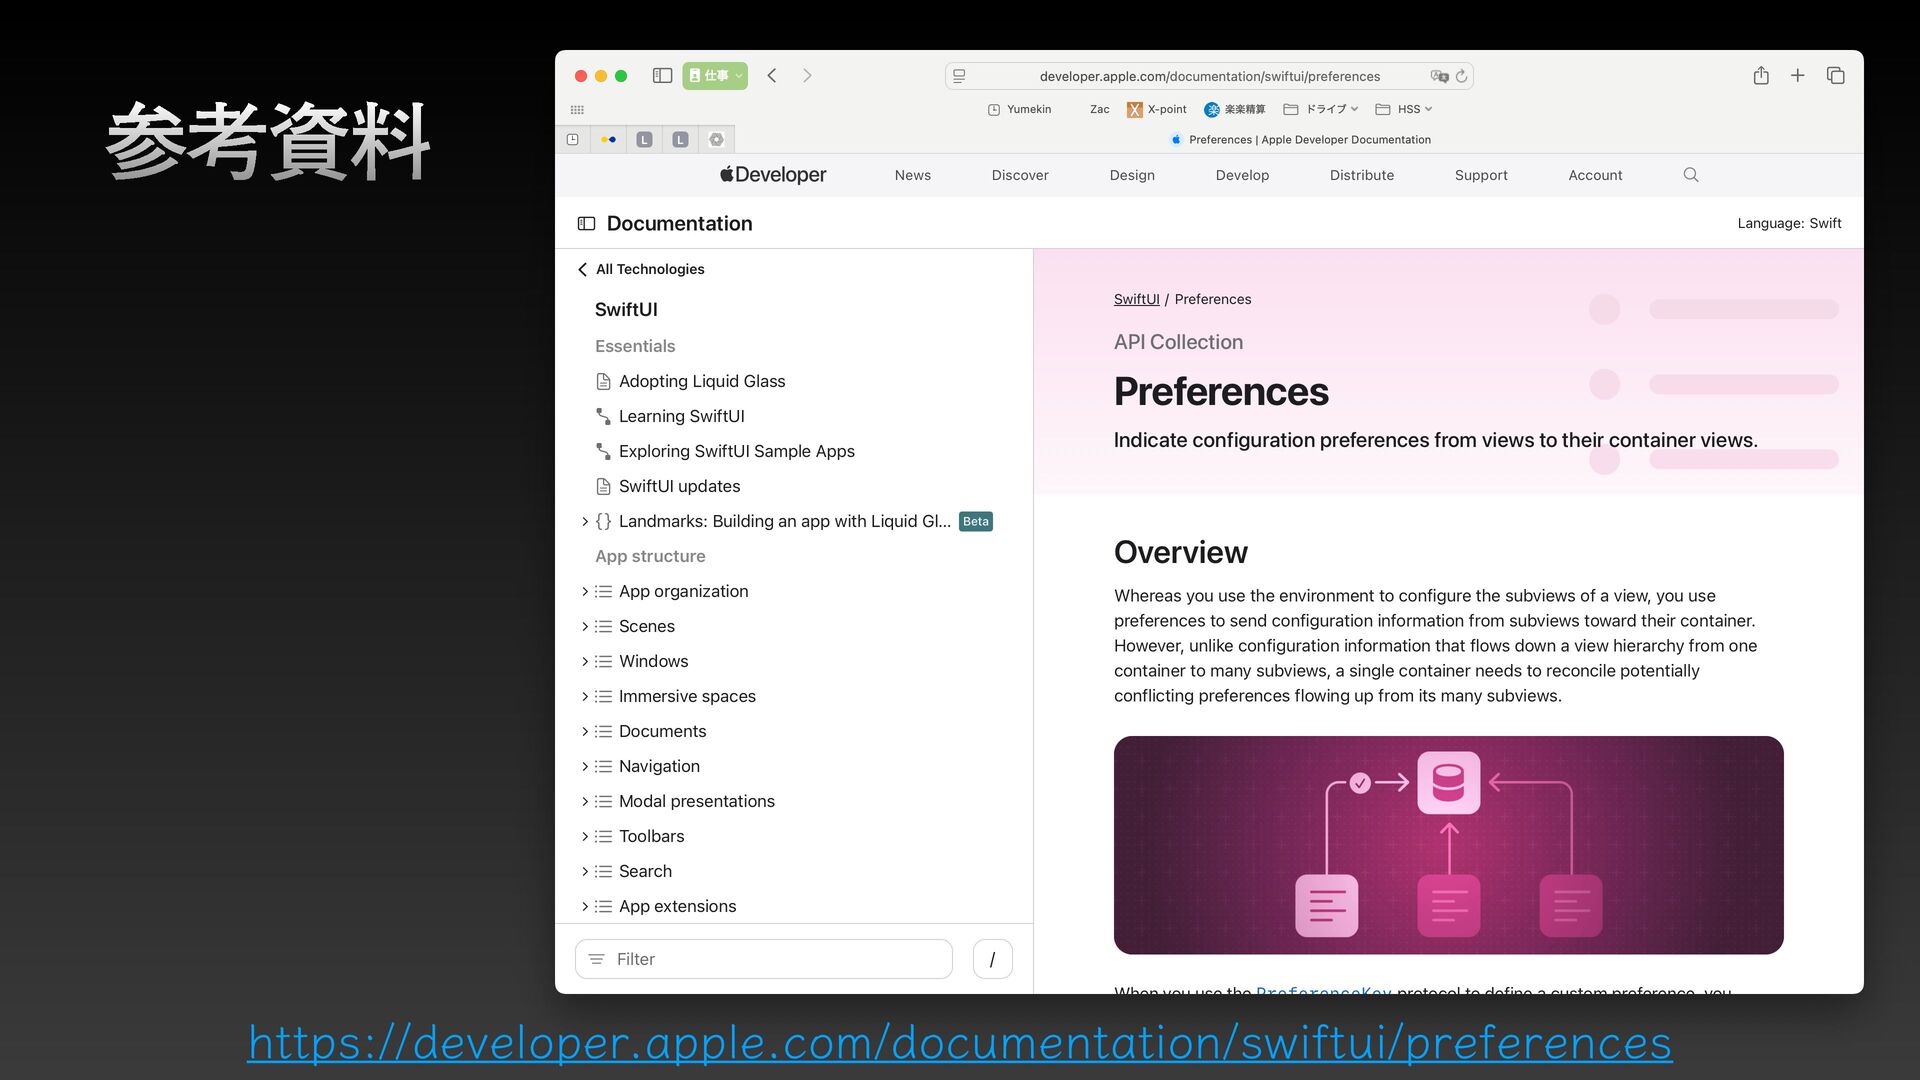Open the Support menu
1920x1080 pixels.
click(1481, 175)
